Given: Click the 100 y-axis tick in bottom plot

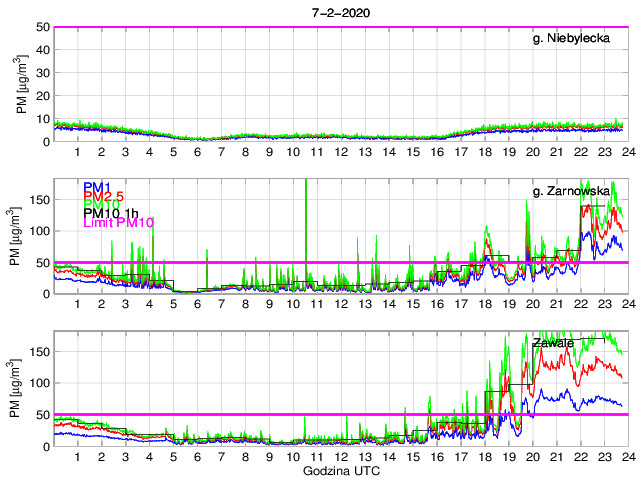Looking at the screenshot, I should tap(39, 383).
